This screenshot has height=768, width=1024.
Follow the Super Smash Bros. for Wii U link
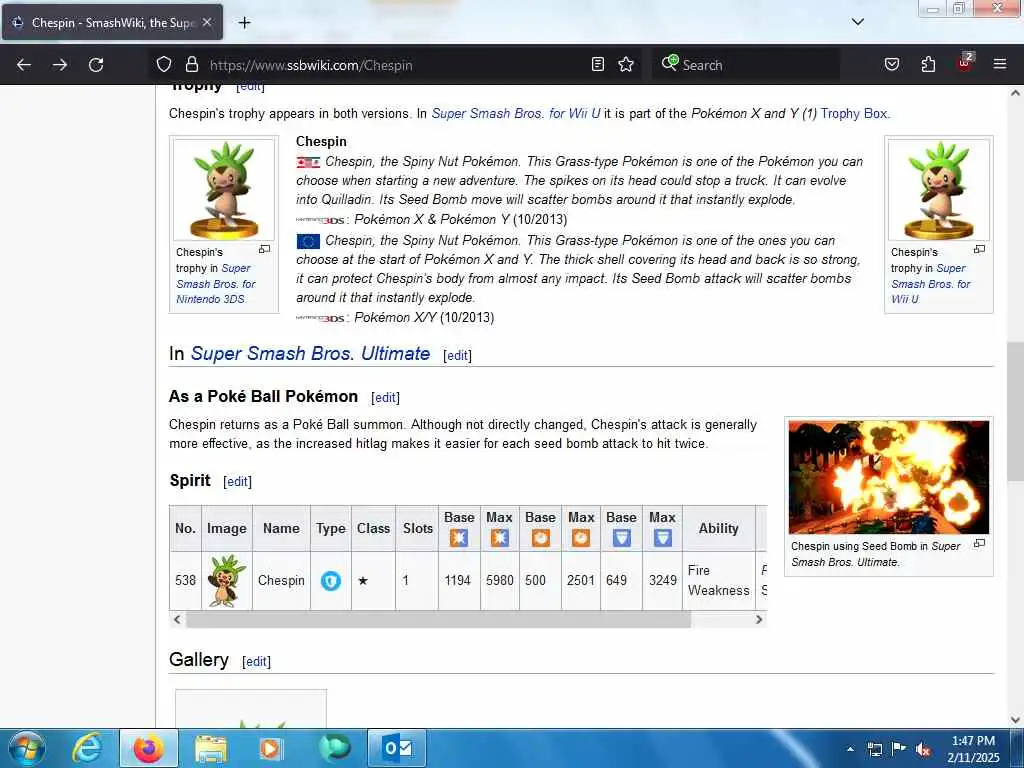click(516, 114)
